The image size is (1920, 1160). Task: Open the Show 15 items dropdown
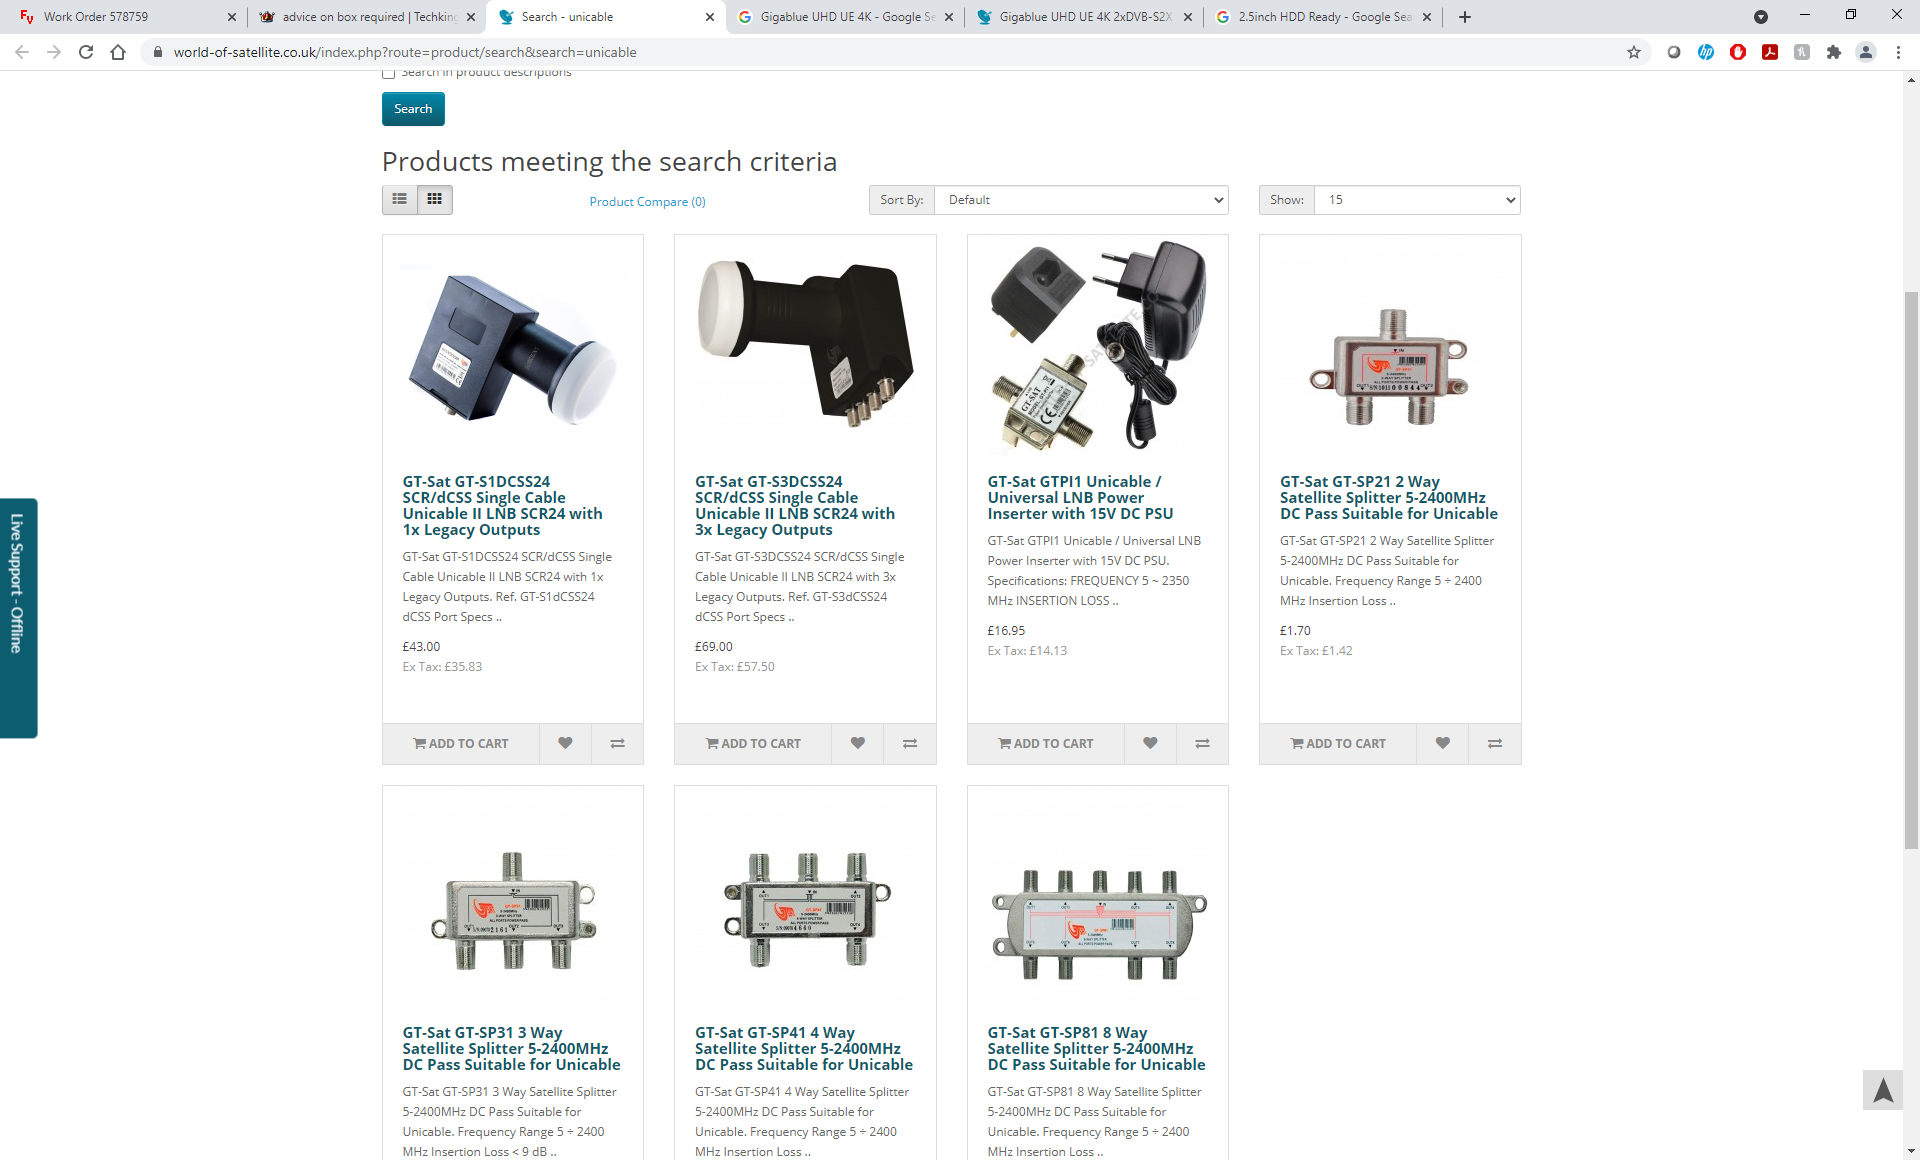point(1418,200)
